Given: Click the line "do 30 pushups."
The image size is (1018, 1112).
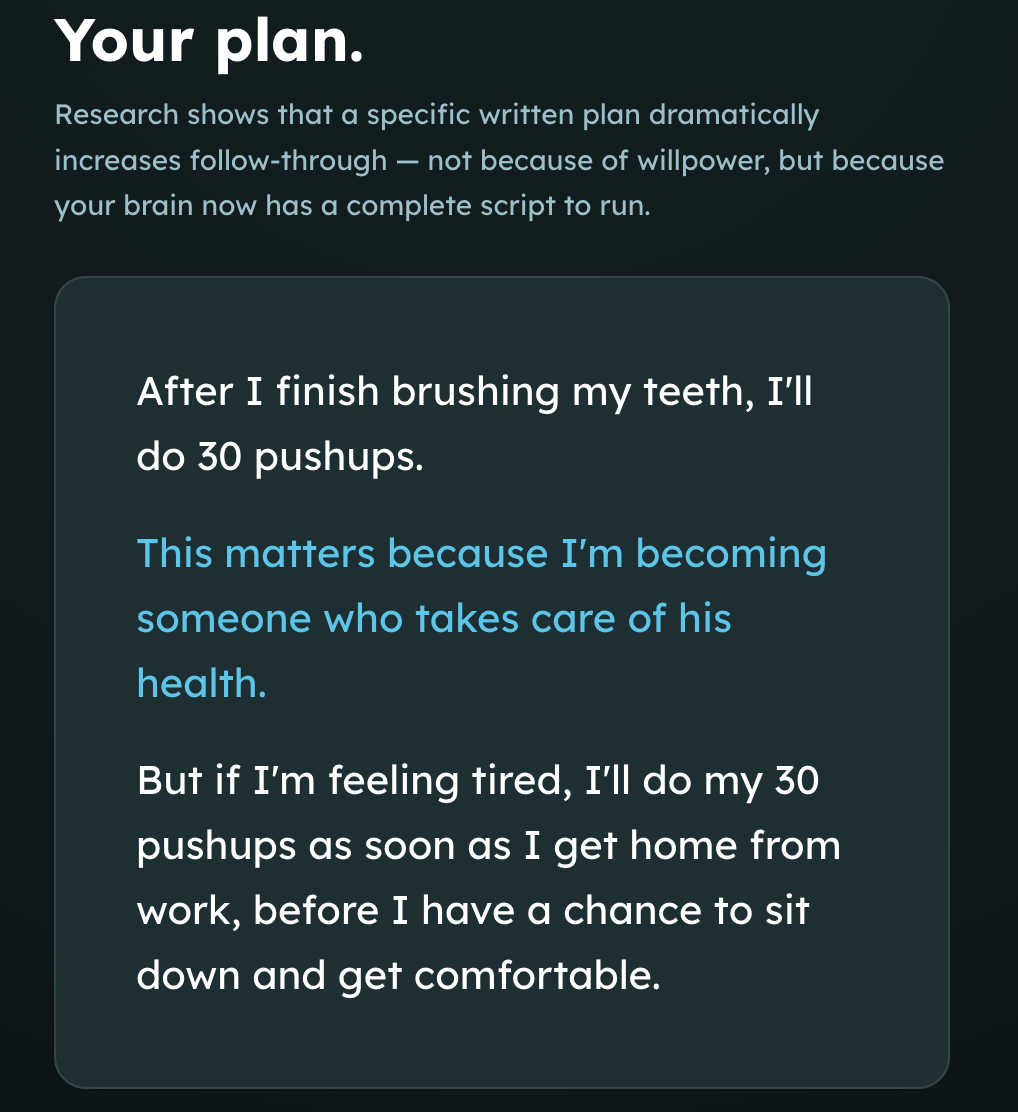Looking at the screenshot, I should [281, 457].
